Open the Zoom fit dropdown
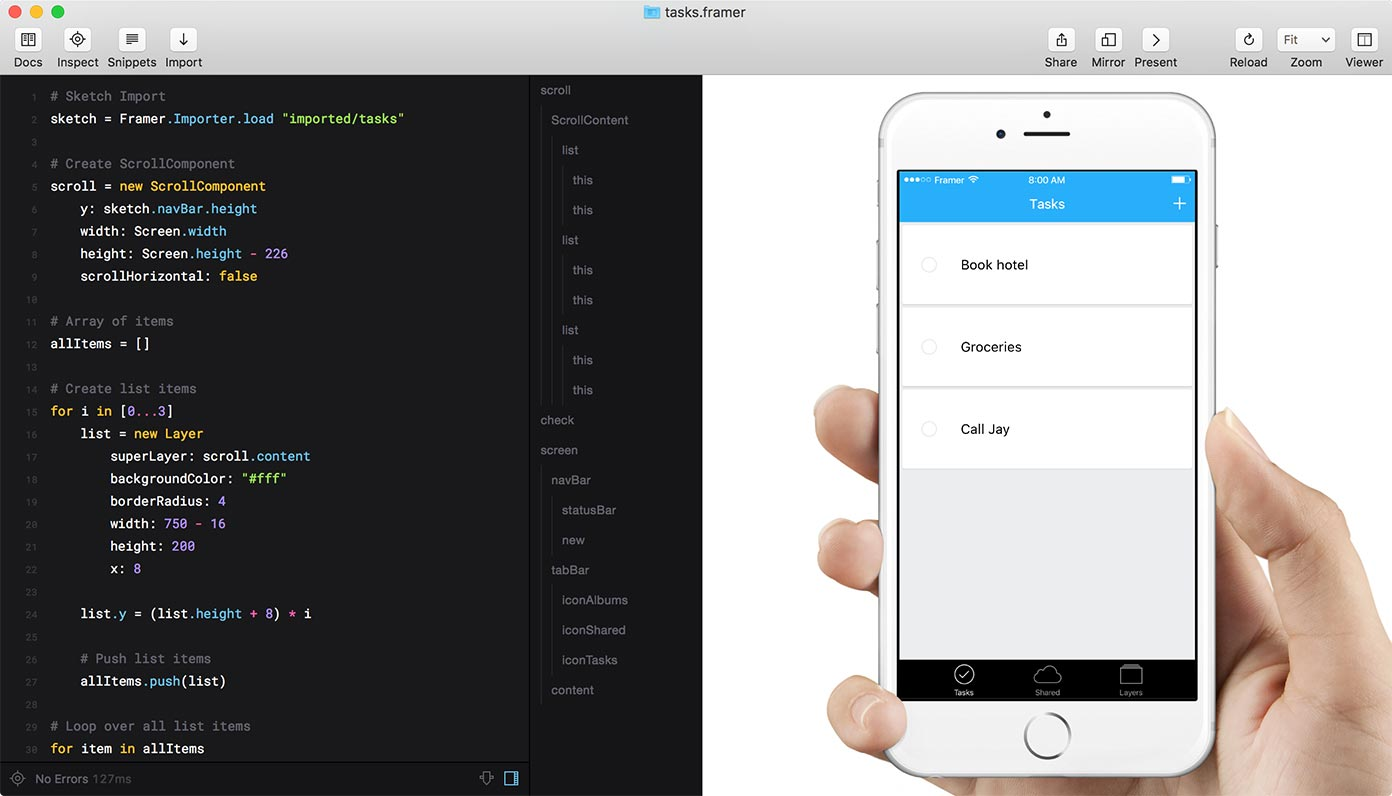1392x796 pixels. (x=1305, y=39)
